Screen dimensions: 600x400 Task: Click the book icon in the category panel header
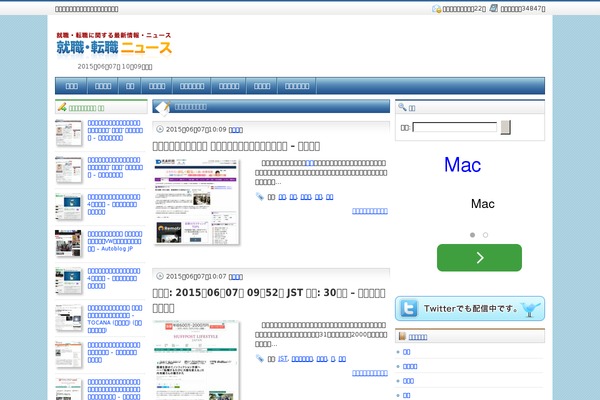pyautogui.click(x=402, y=336)
